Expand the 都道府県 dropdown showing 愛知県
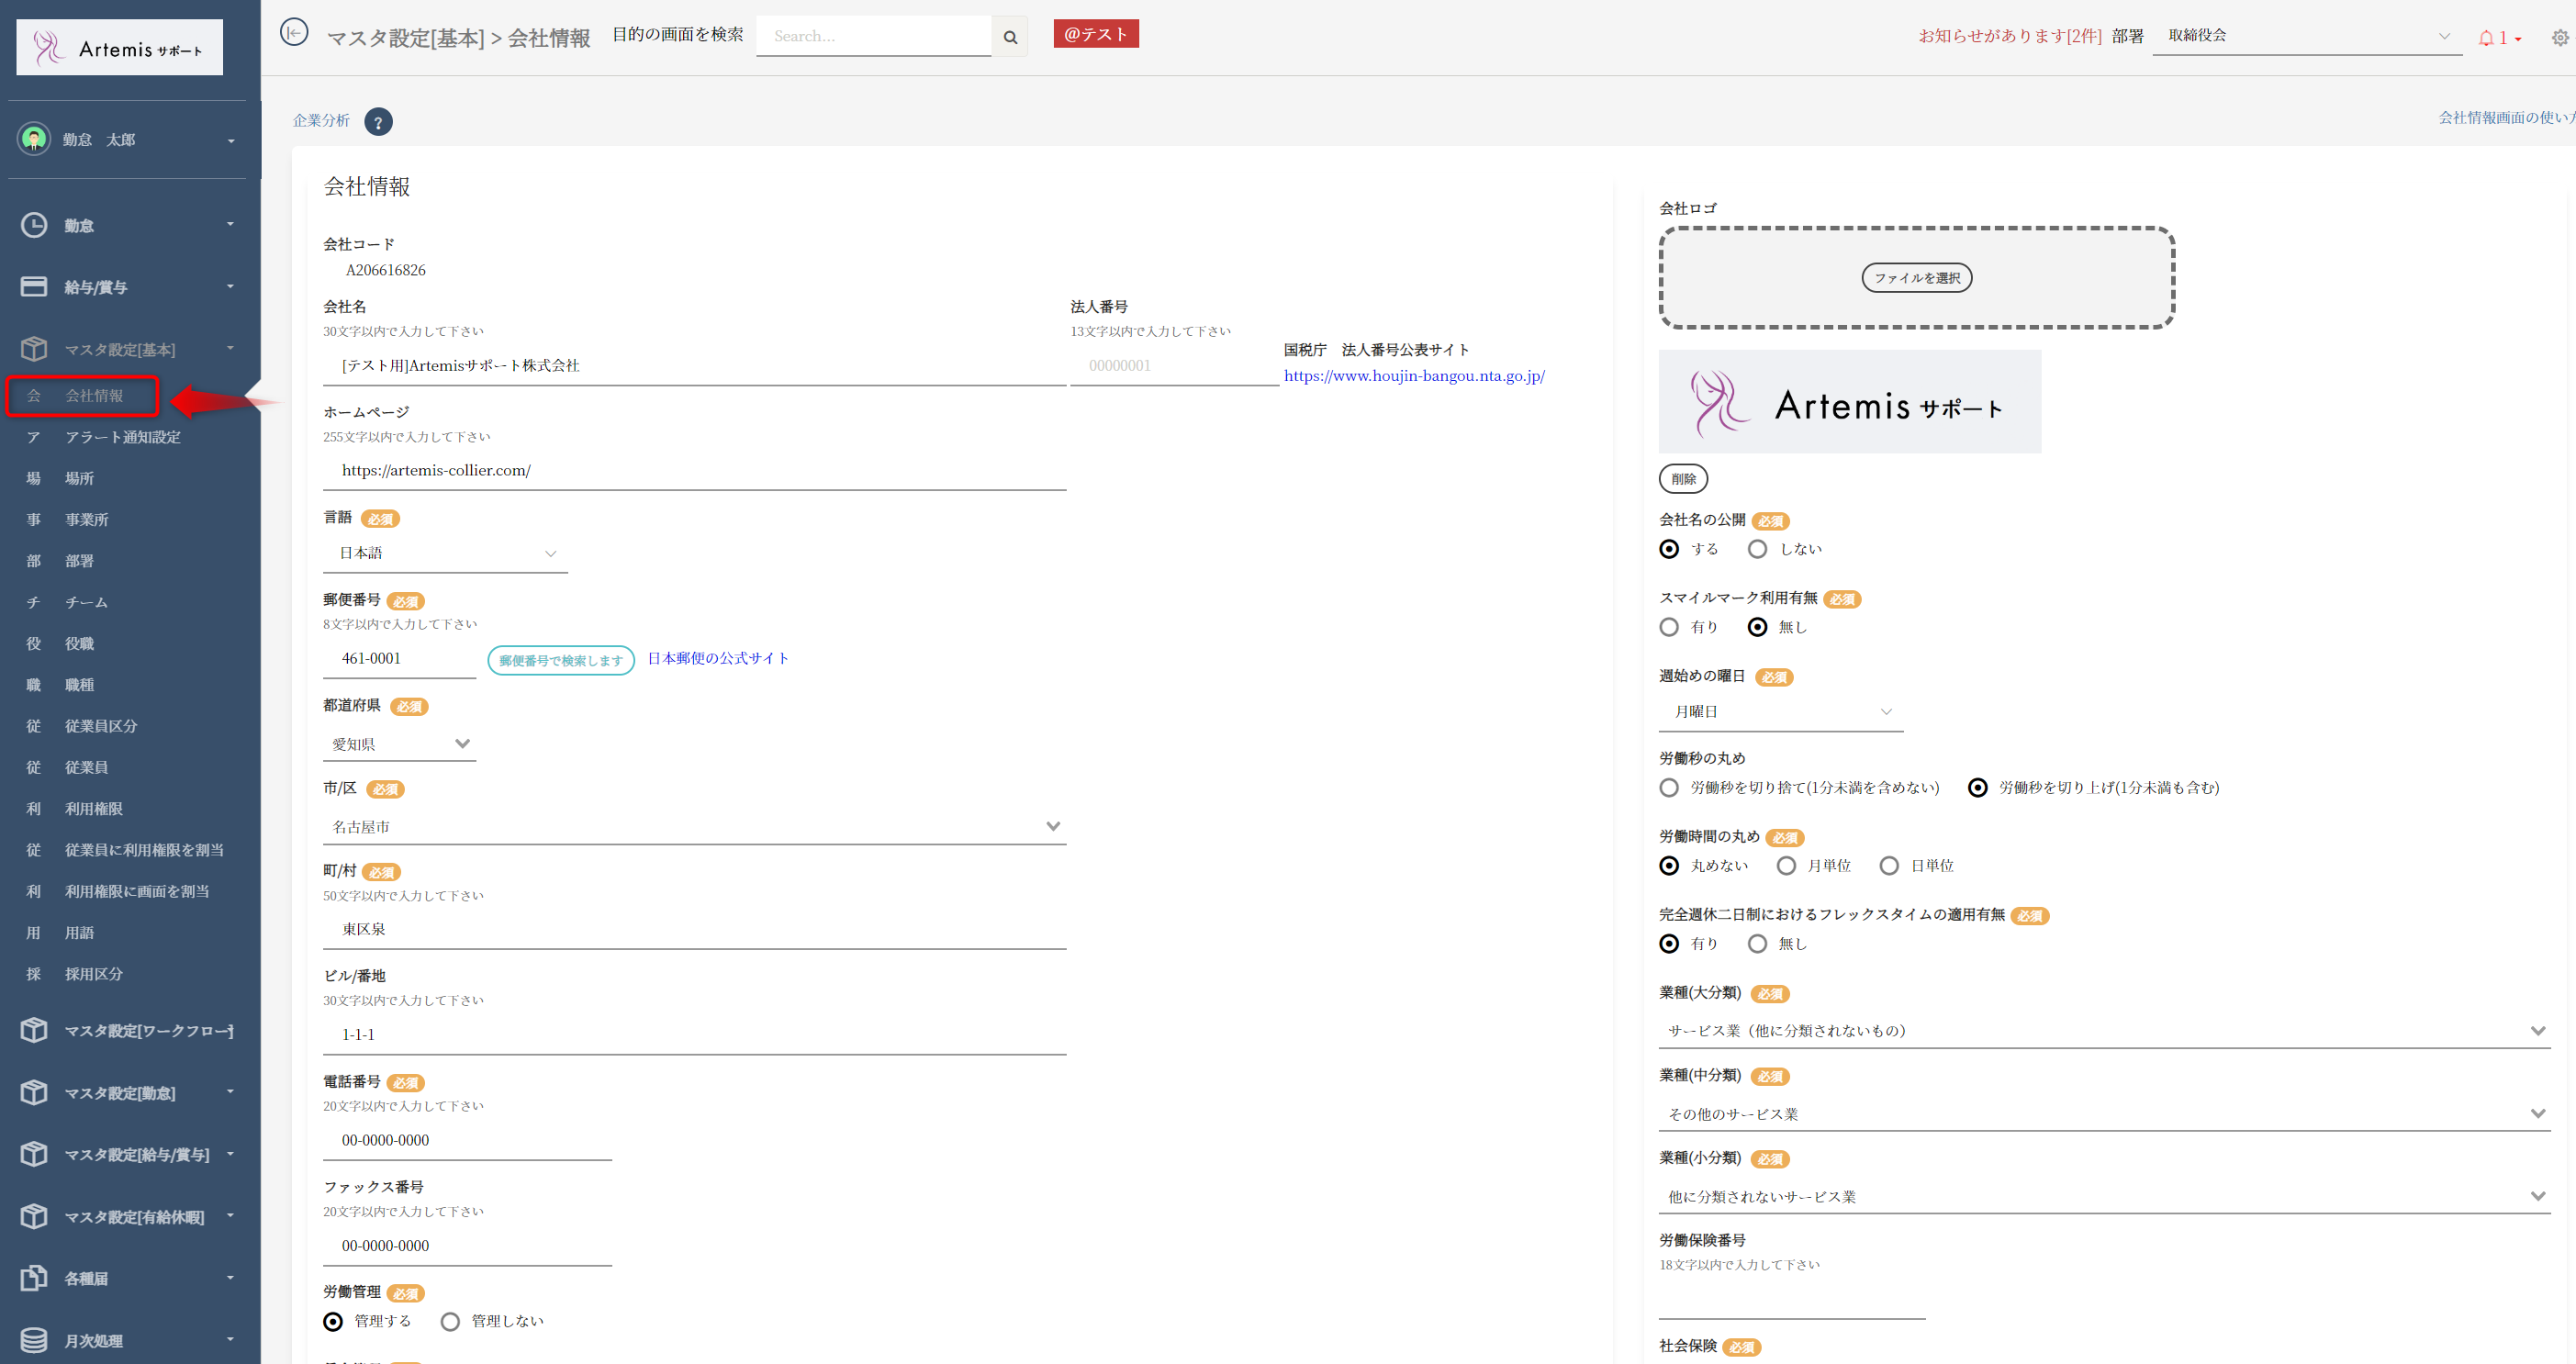The height and width of the screenshot is (1364, 2576). point(400,744)
